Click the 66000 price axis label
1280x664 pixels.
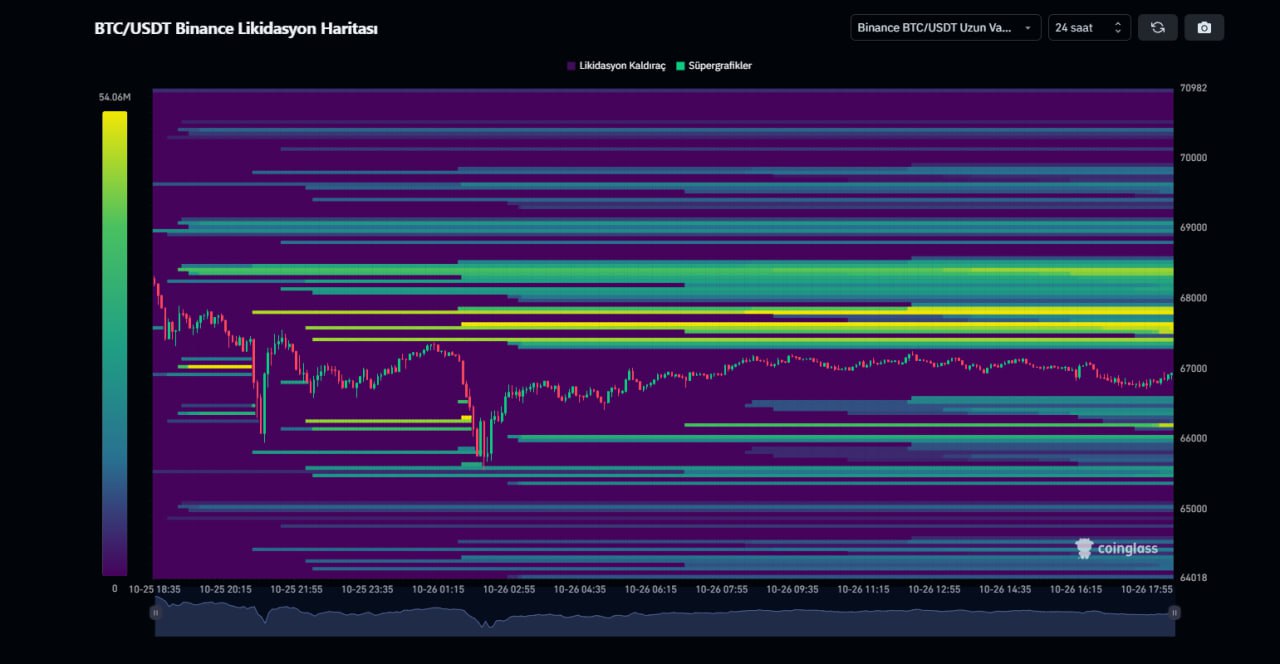point(1193,438)
